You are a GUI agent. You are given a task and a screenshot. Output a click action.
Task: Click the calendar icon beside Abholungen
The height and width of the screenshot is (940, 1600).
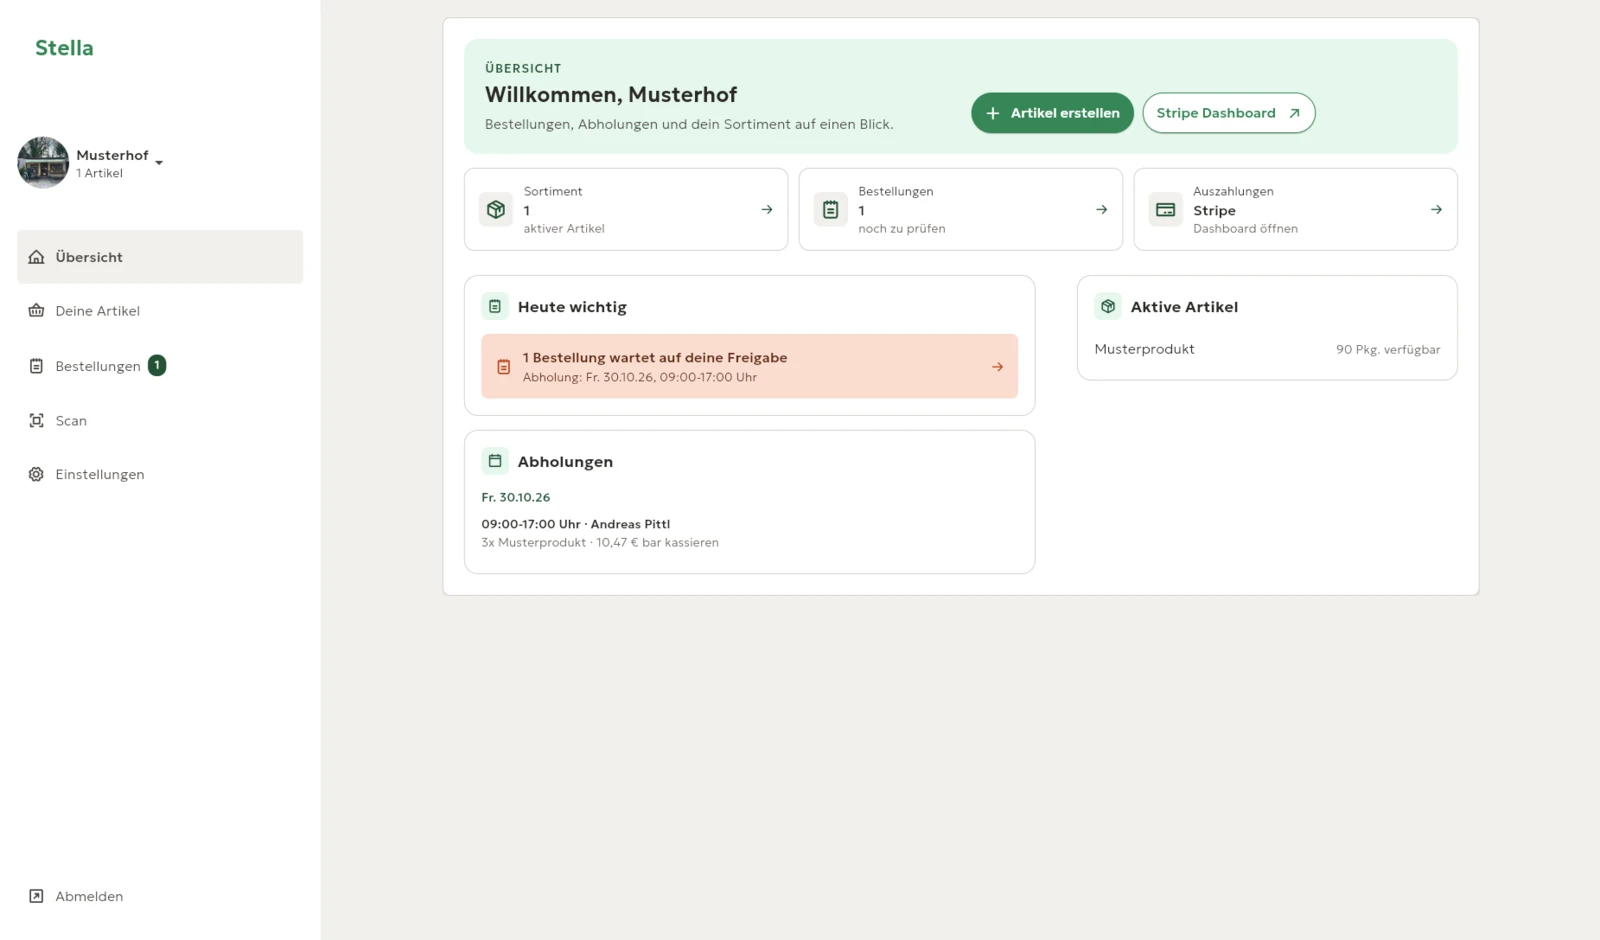tap(495, 461)
